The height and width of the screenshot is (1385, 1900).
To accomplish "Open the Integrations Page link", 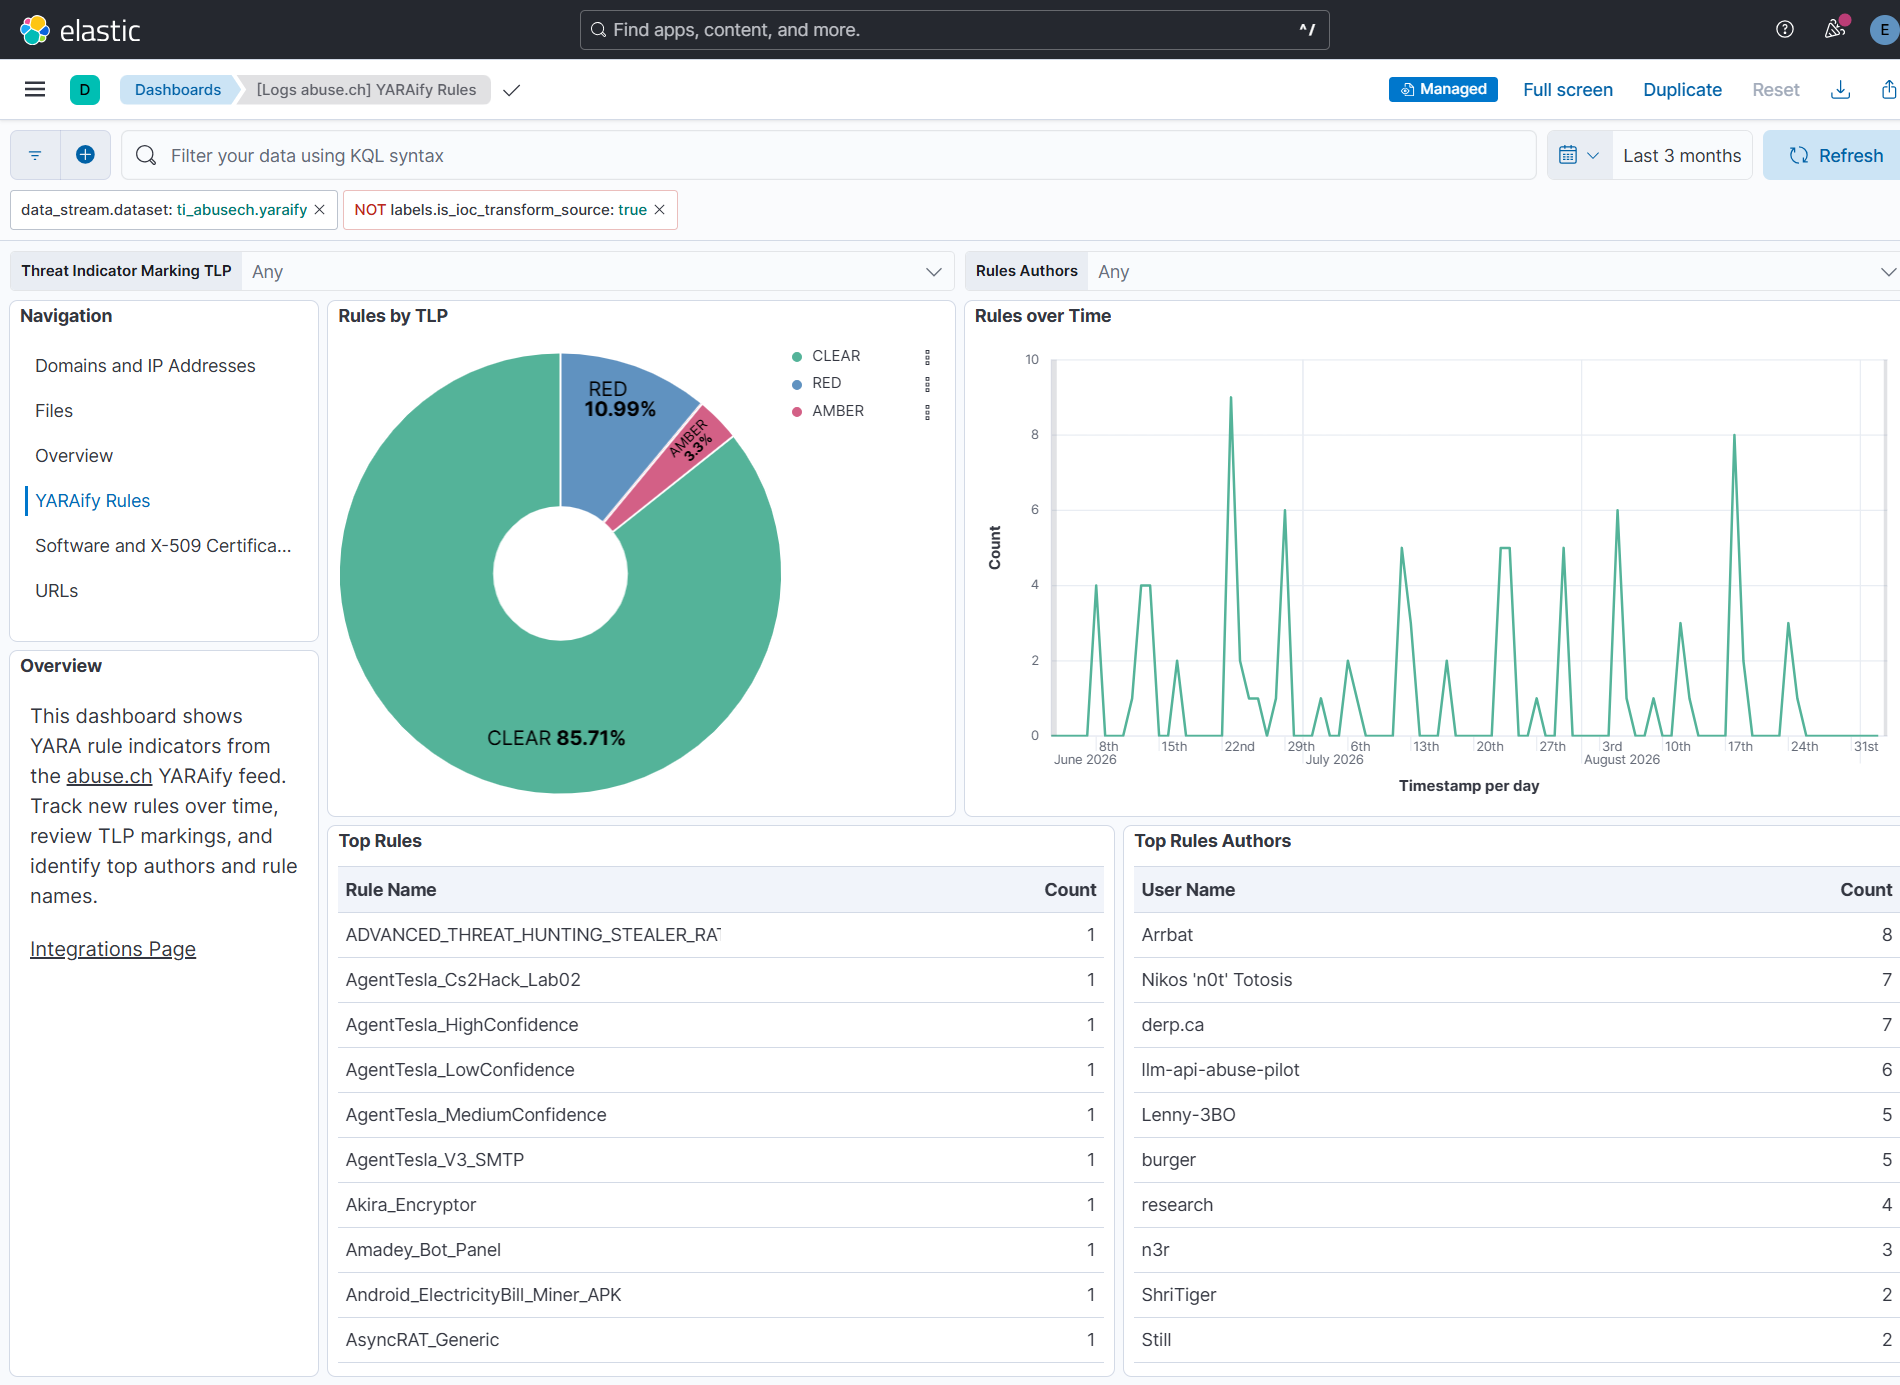I will click(x=113, y=949).
